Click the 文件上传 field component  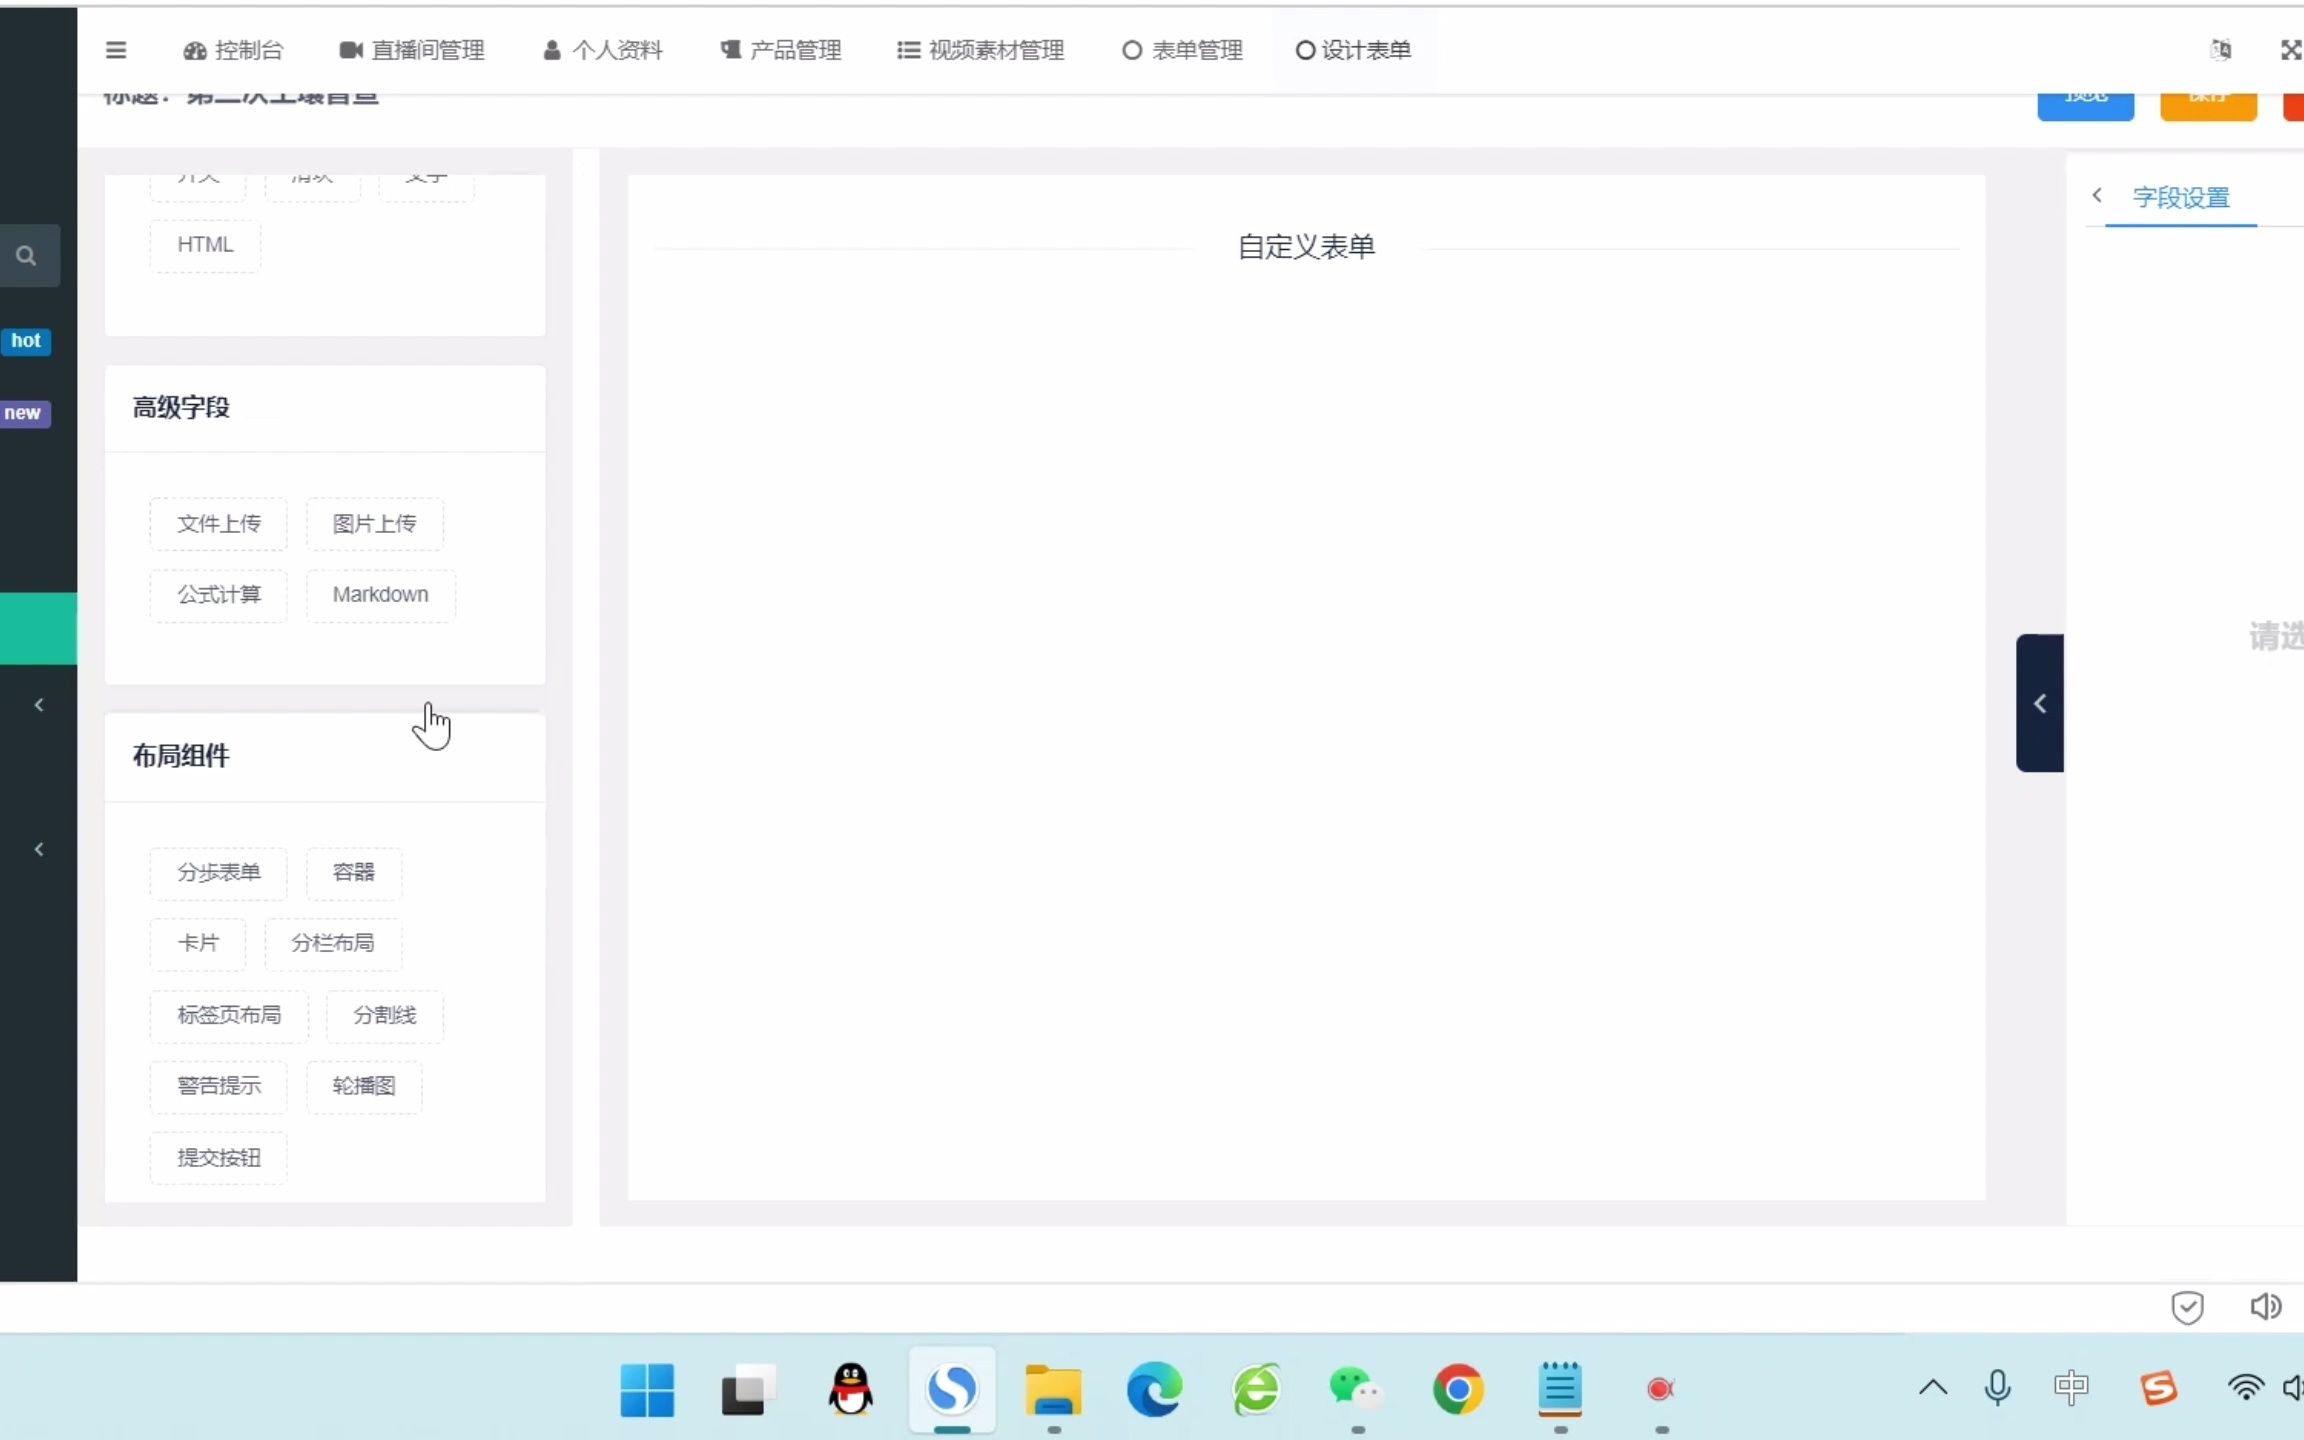coord(217,523)
